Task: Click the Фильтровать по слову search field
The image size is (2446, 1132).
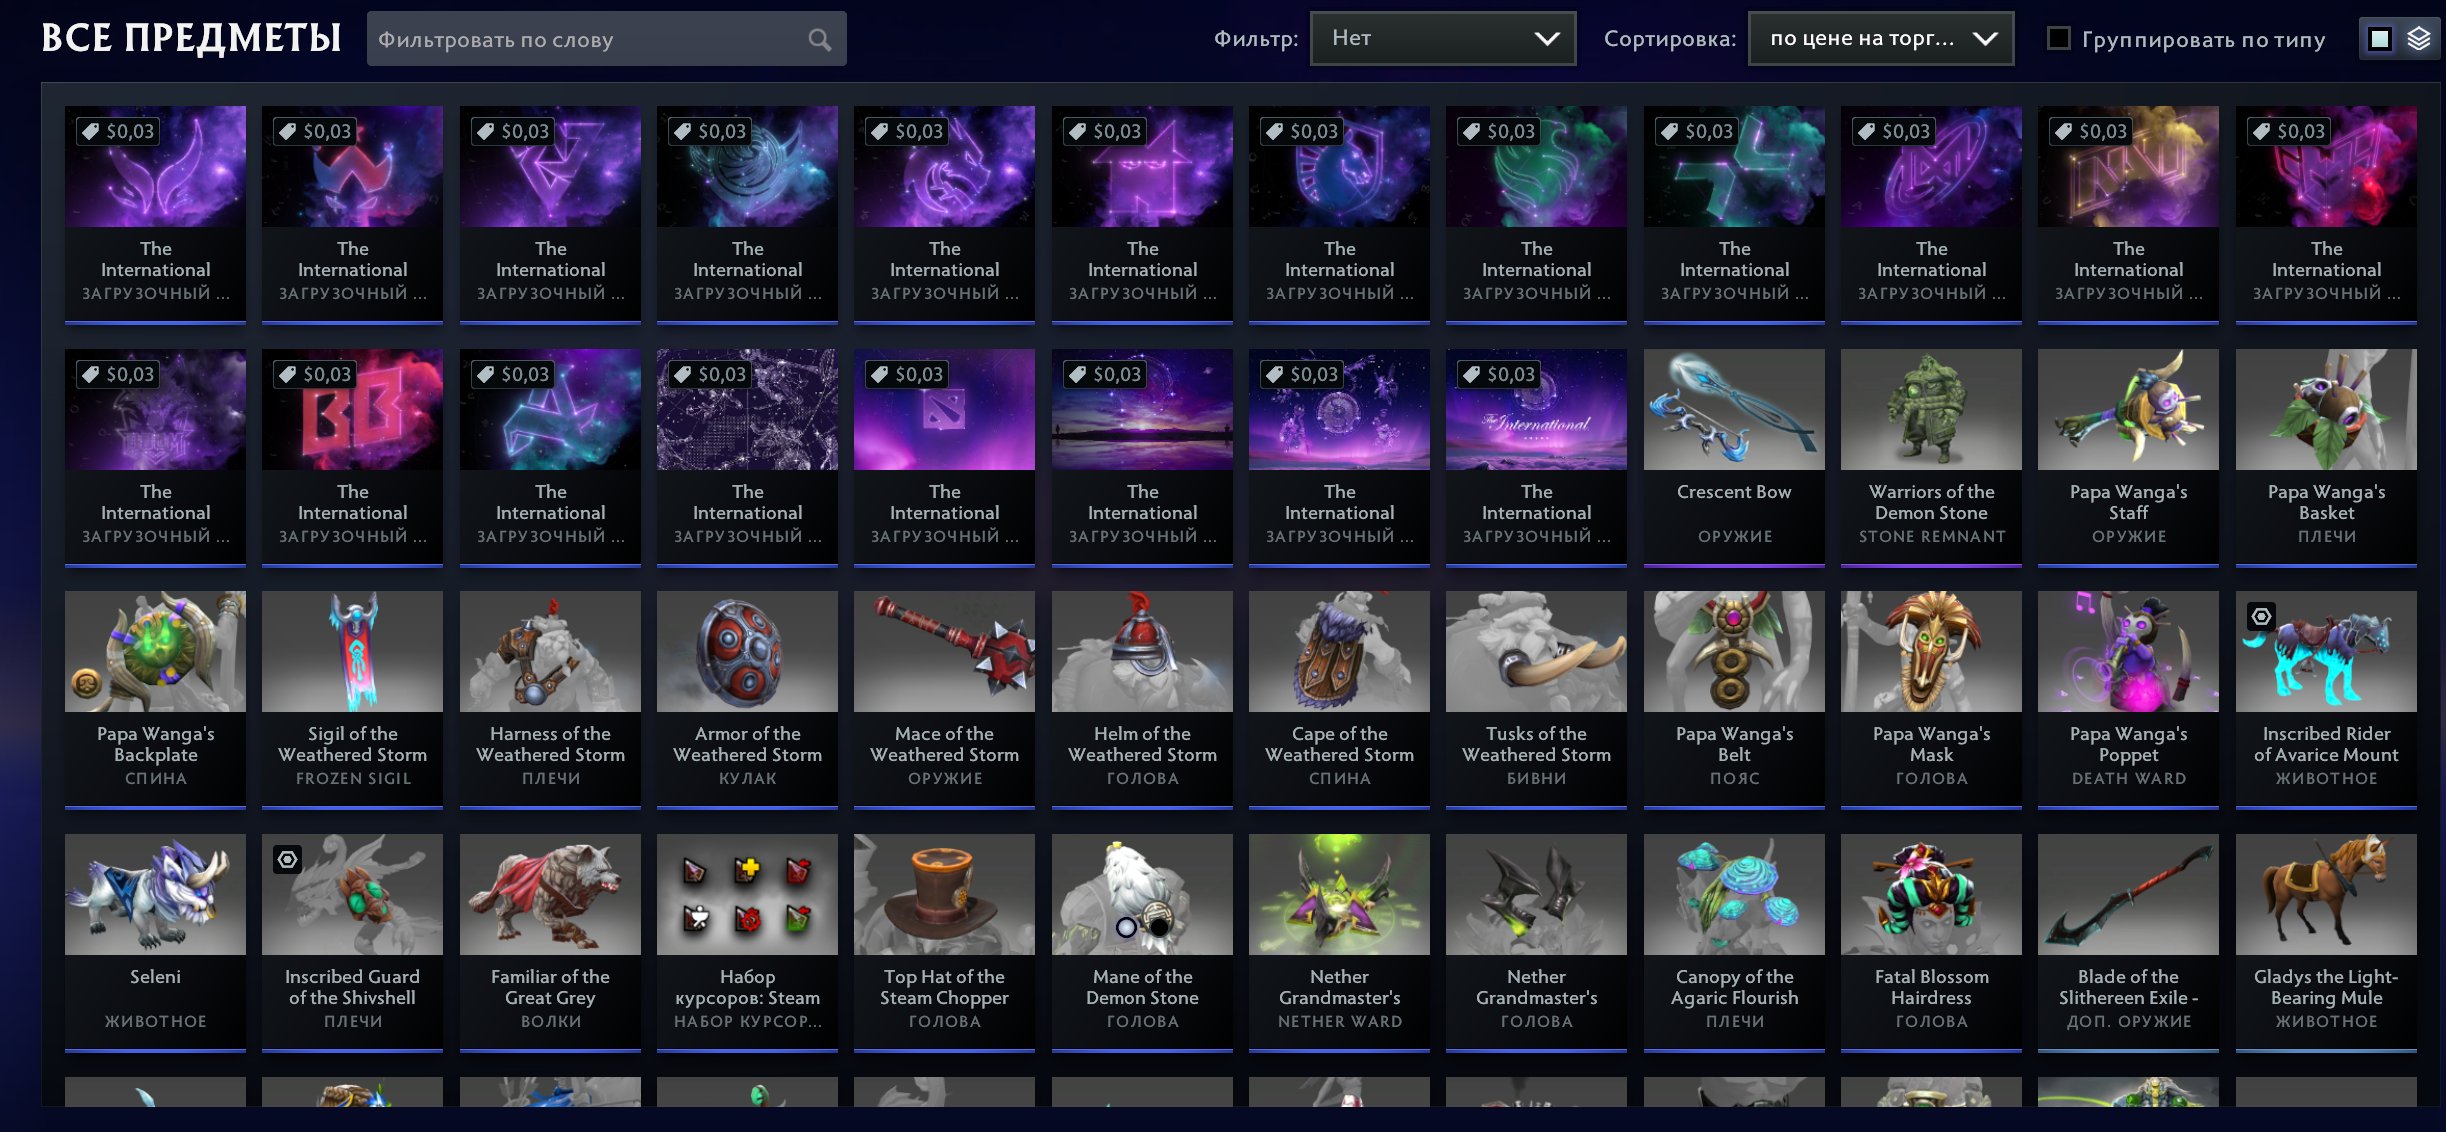Action: pos(606,40)
